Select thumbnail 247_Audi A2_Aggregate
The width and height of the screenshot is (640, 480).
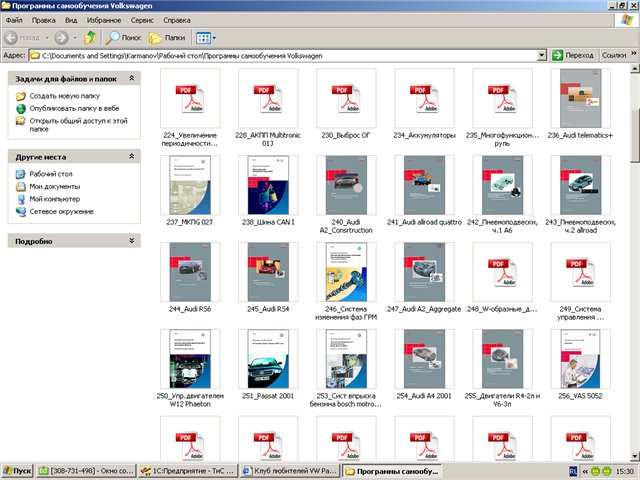pyautogui.click(x=424, y=272)
